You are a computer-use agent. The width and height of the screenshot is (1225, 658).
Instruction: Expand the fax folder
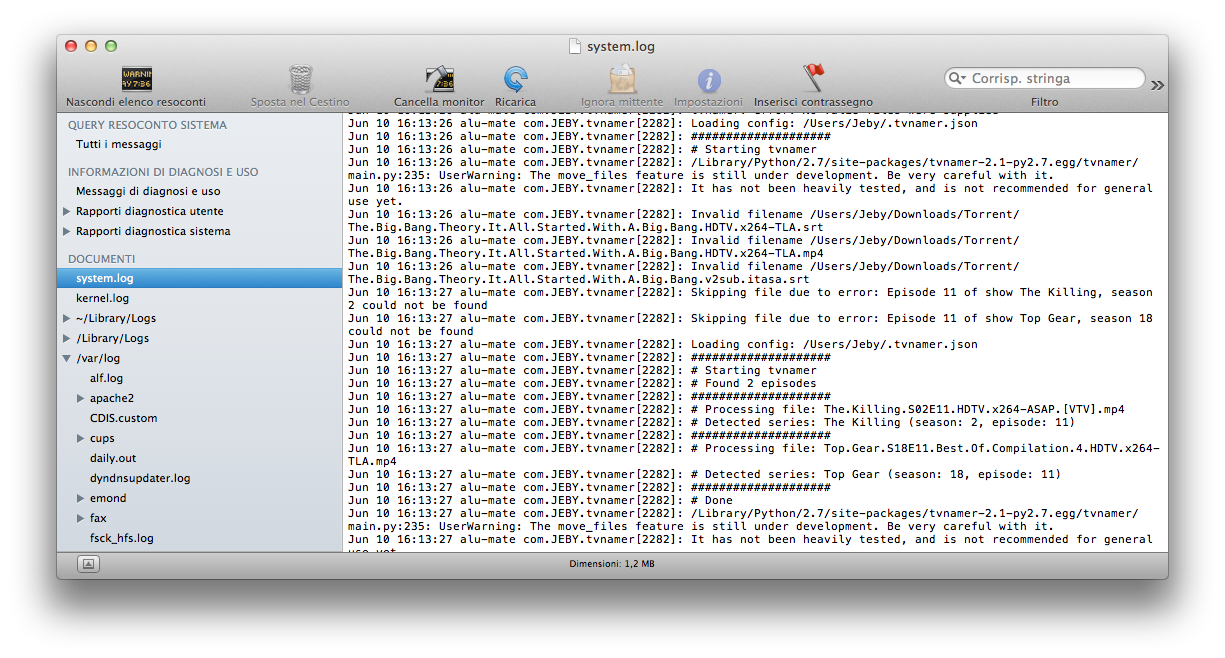81,518
